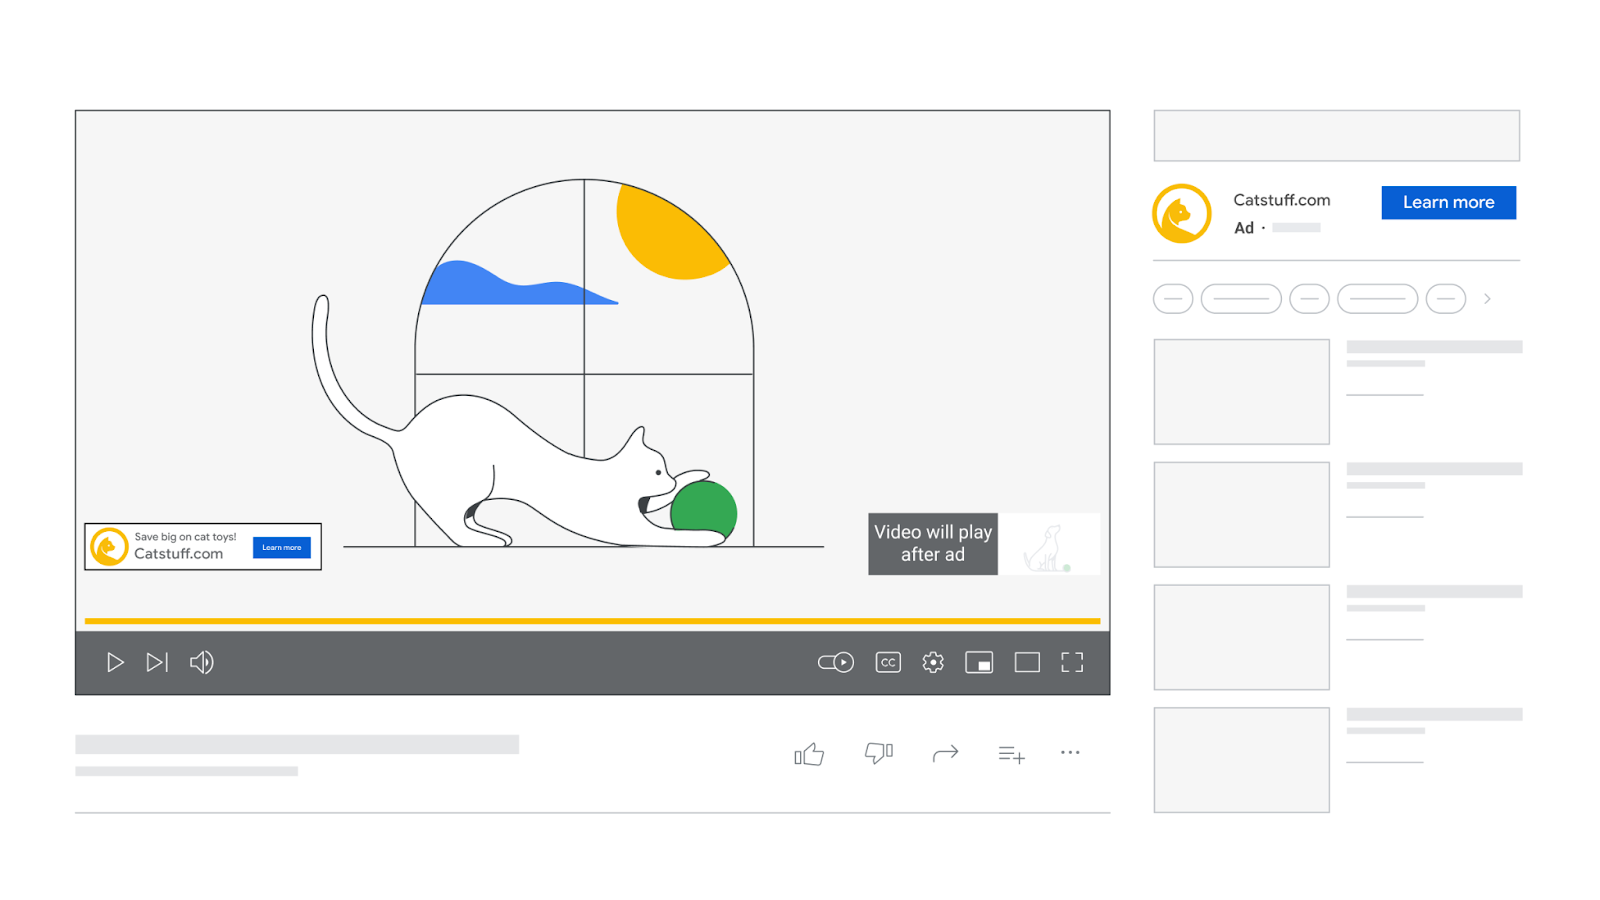Click 'Video will play after ad' notice
The image size is (1600, 900).
click(933, 543)
